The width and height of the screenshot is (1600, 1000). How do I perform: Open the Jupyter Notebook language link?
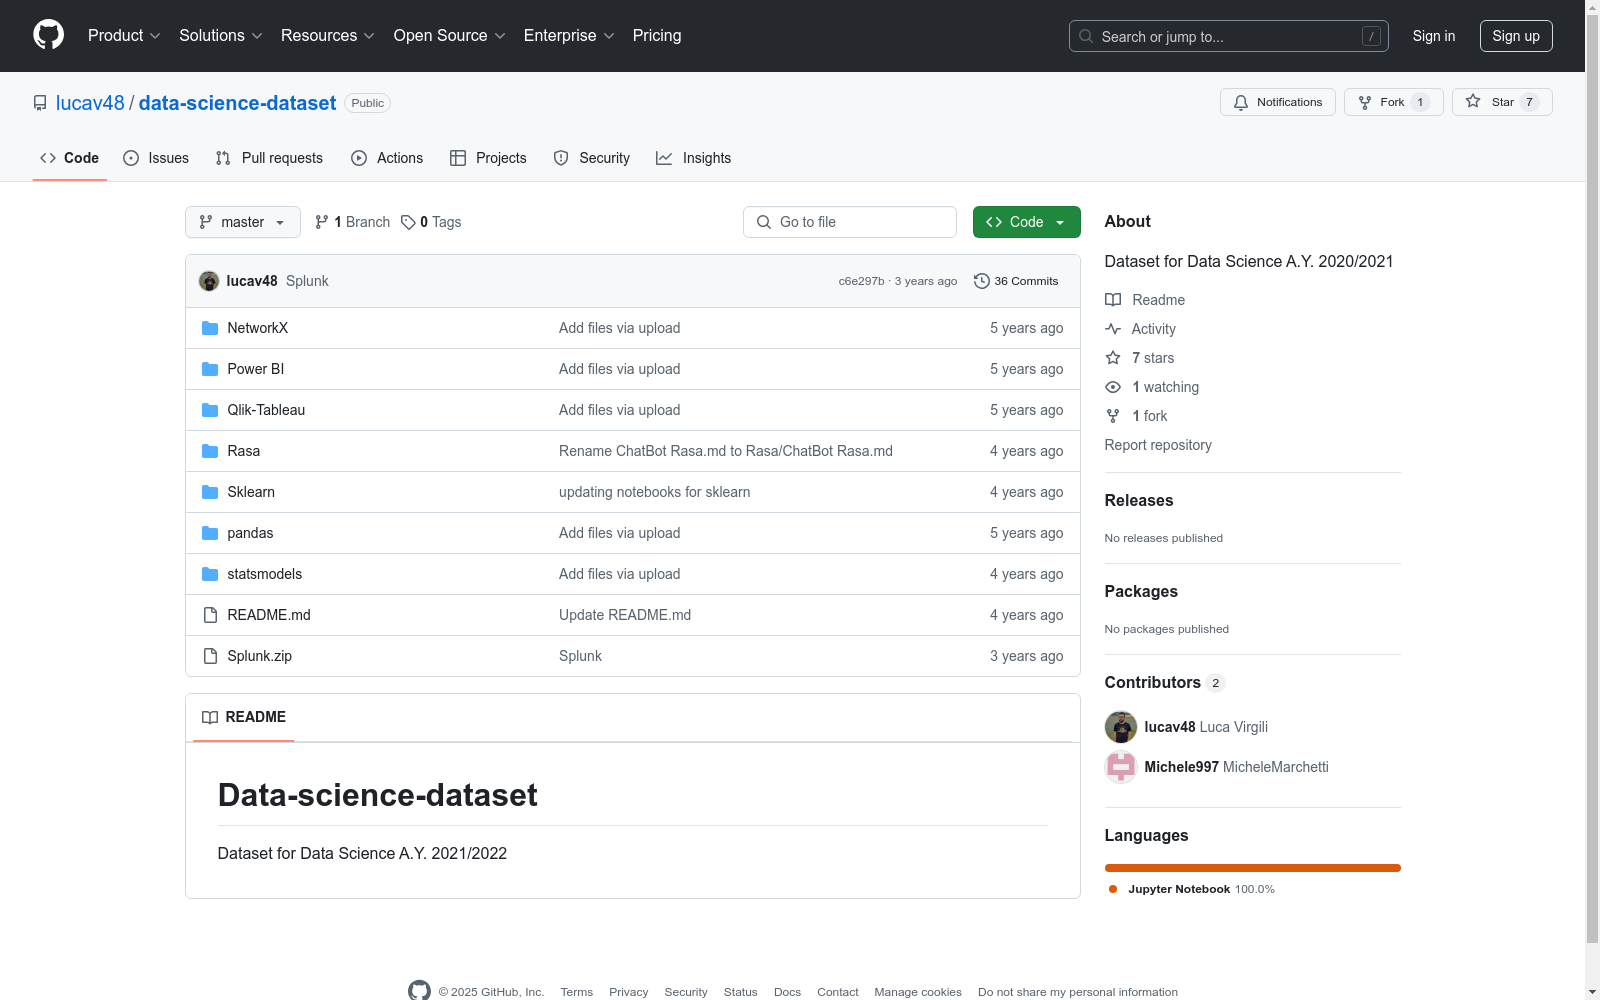click(1191, 889)
